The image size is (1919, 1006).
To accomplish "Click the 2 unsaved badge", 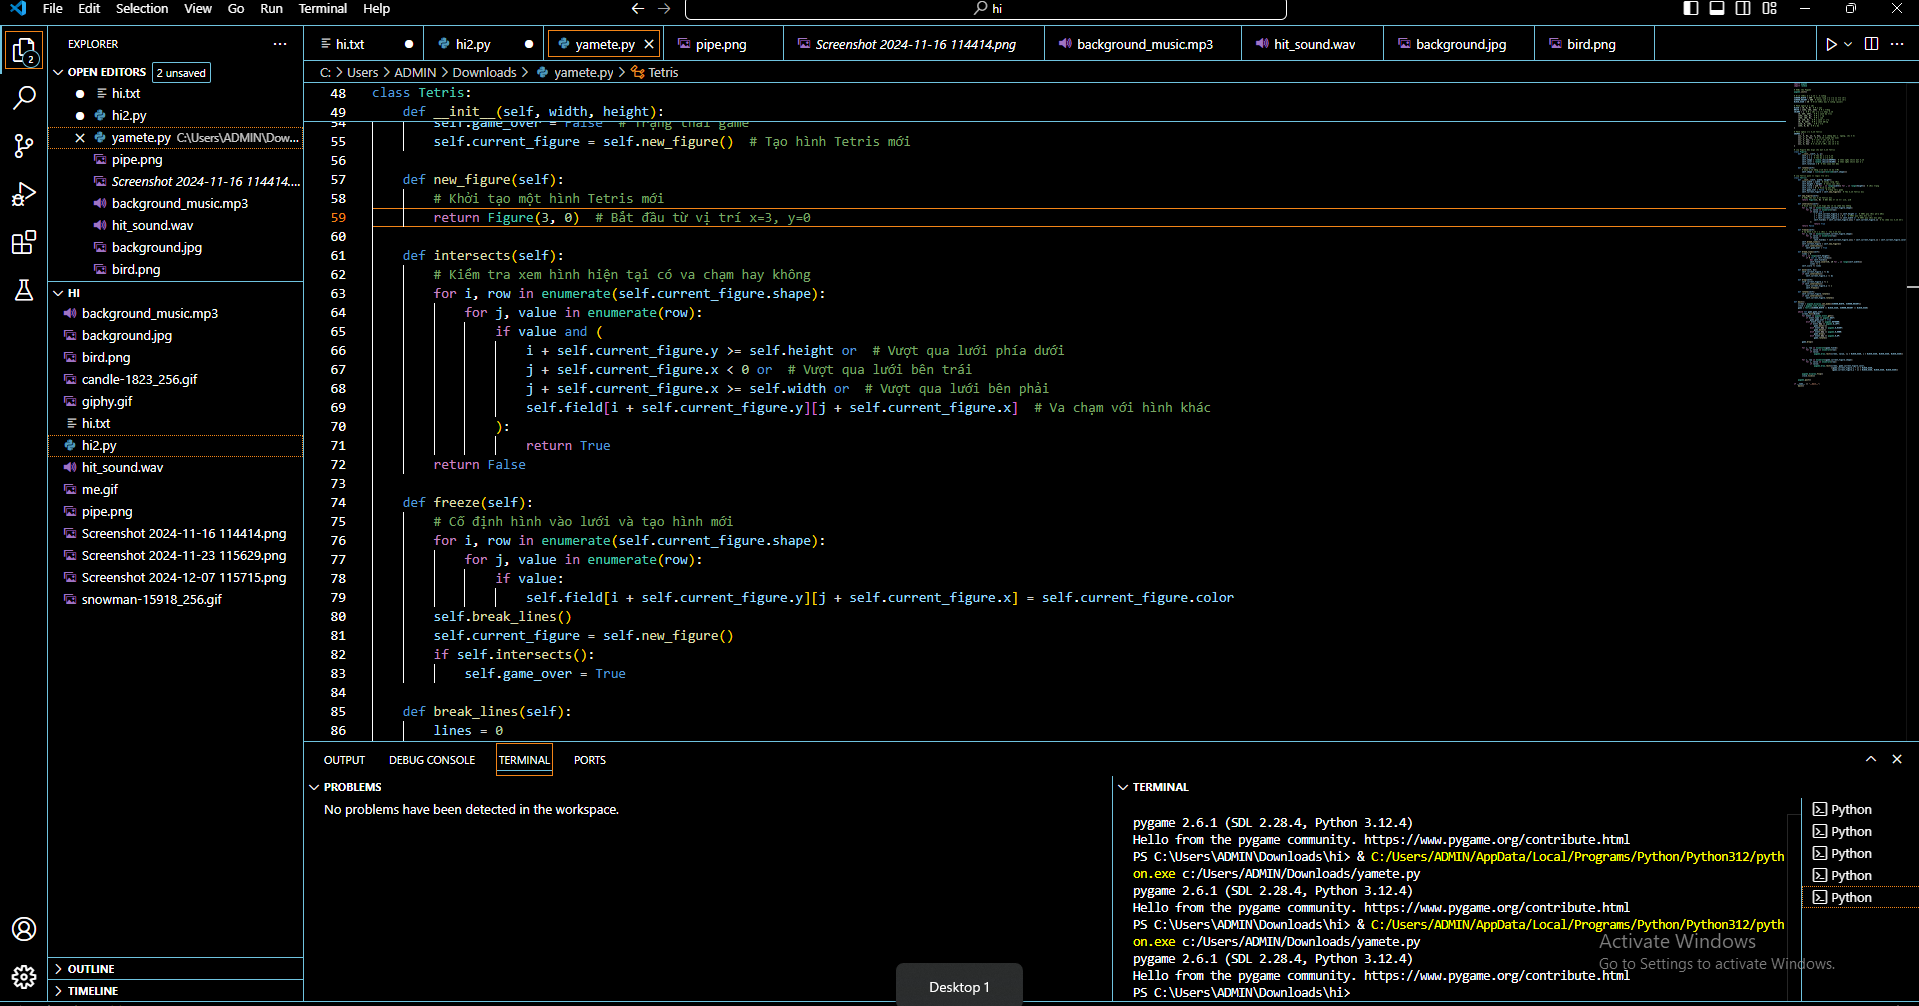I will 181,72.
